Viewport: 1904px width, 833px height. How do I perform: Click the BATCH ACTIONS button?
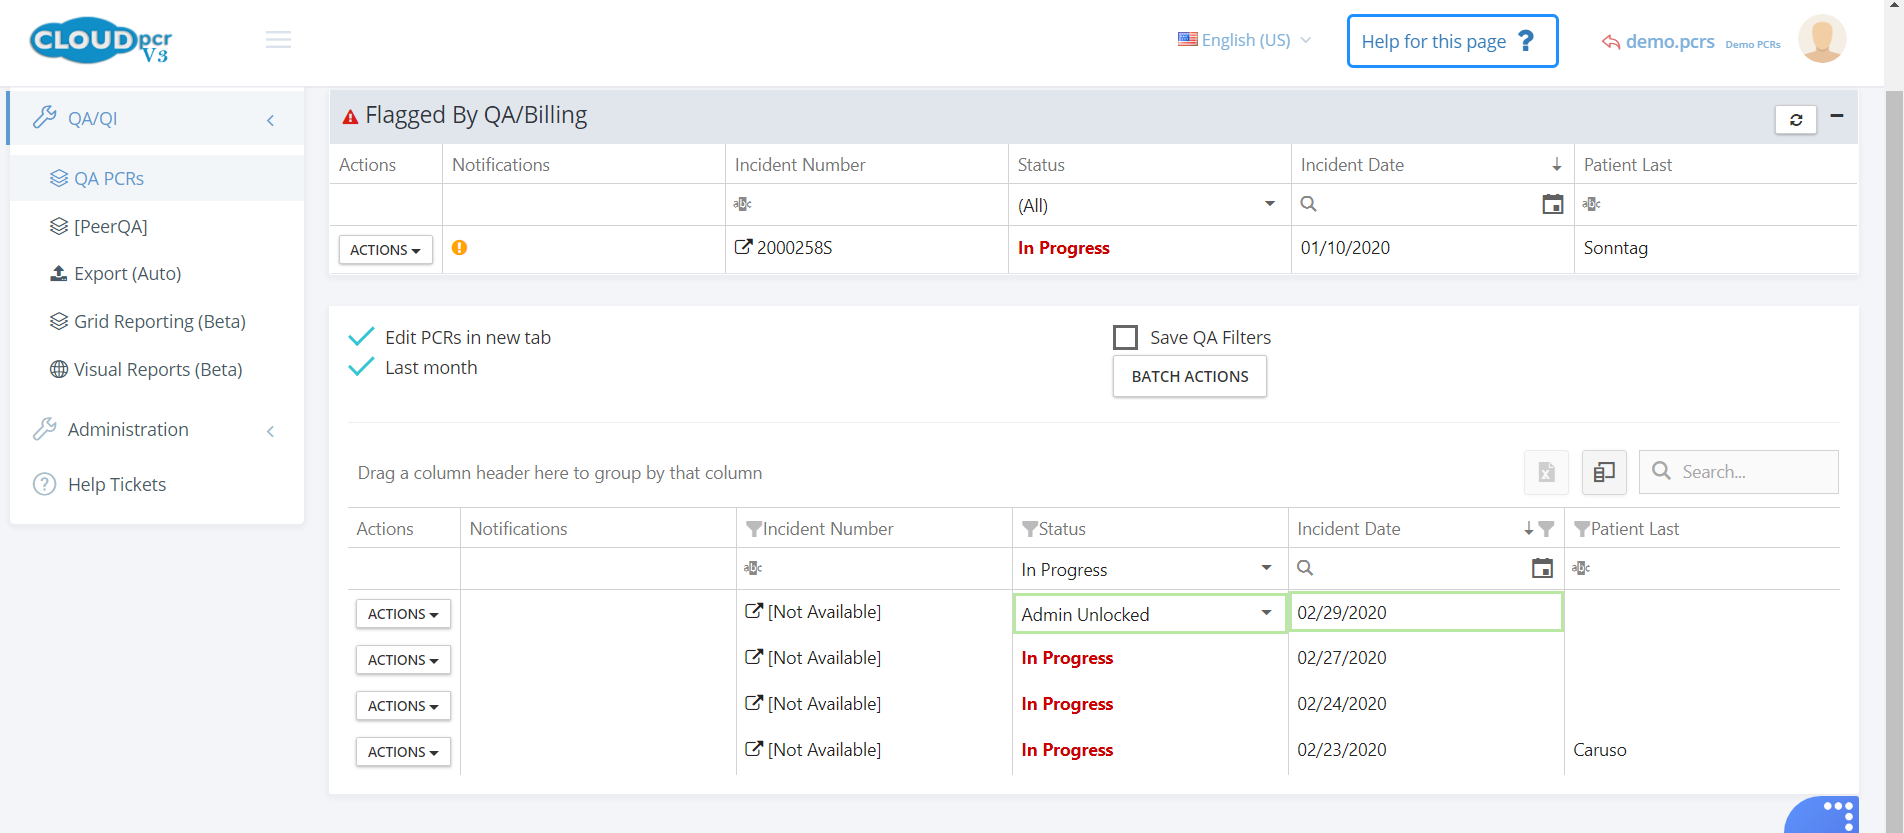coord(1189,377)
